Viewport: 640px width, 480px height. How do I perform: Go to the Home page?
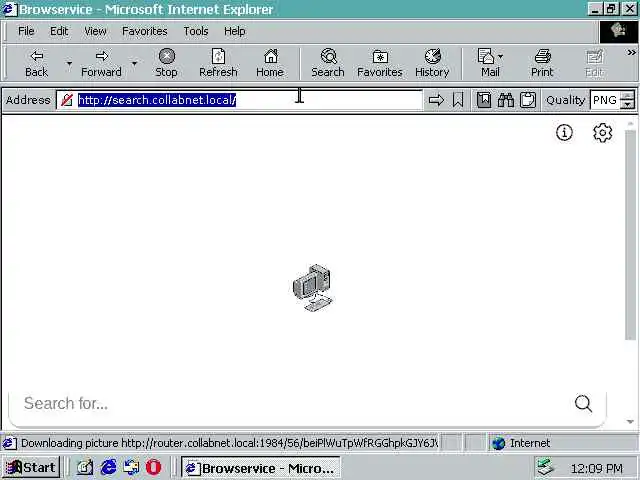(x=270, y=63)
